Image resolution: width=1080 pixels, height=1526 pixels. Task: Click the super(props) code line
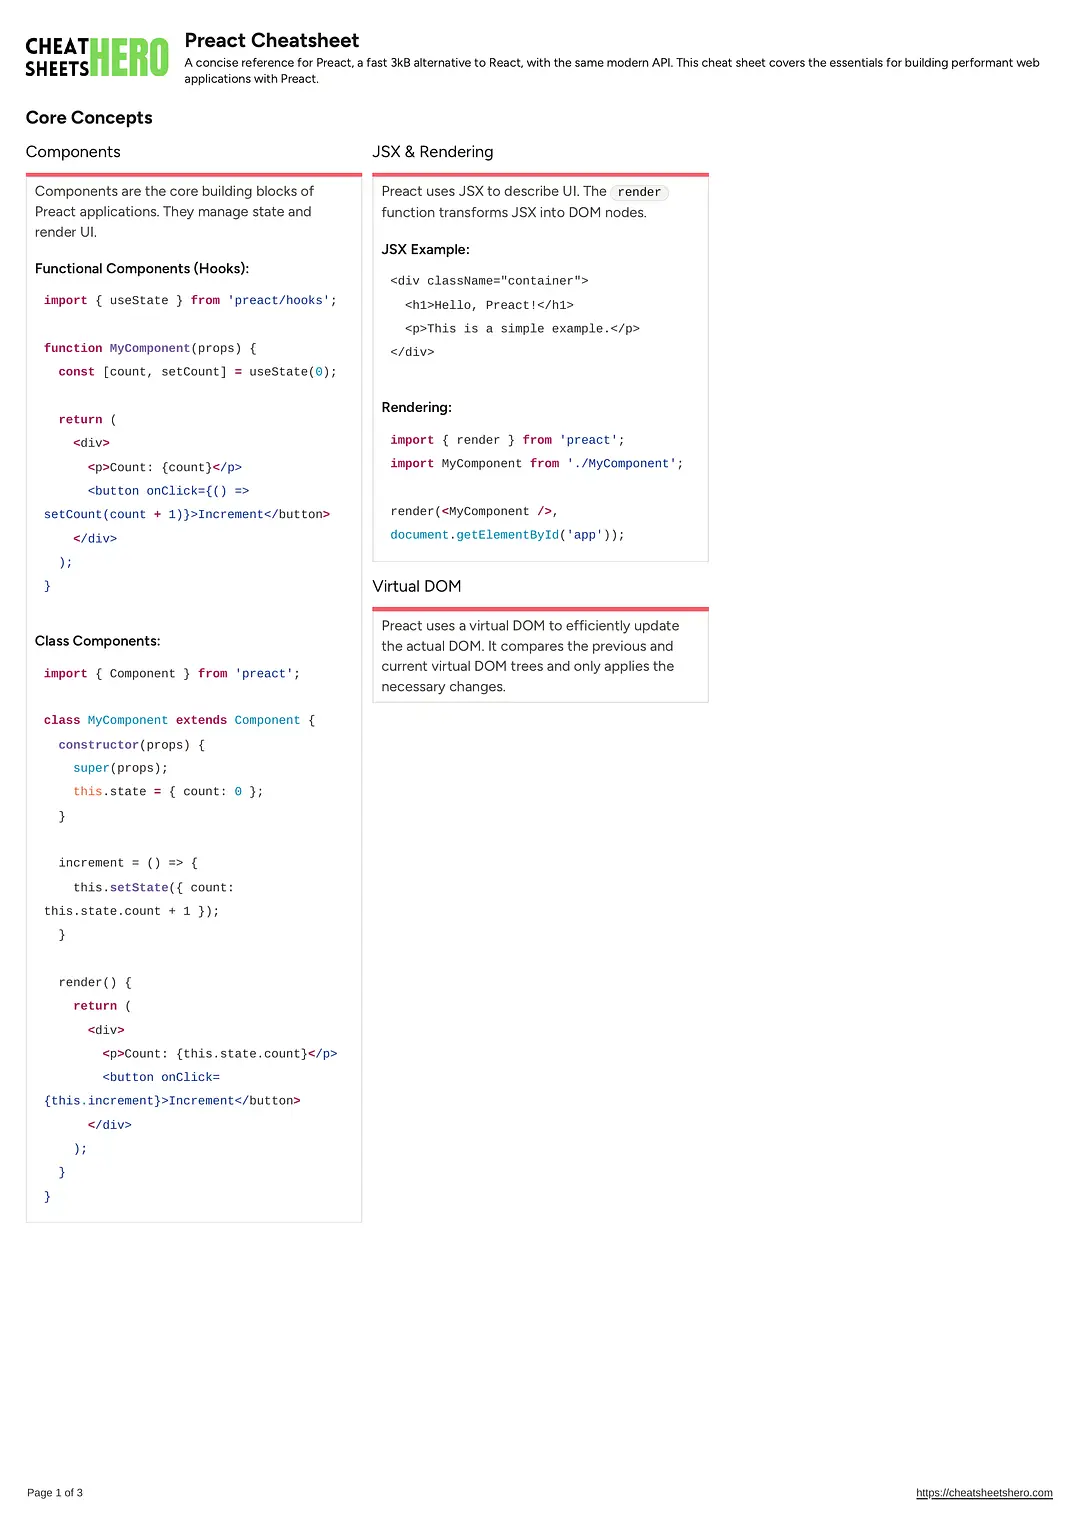(x=121, y=769)
